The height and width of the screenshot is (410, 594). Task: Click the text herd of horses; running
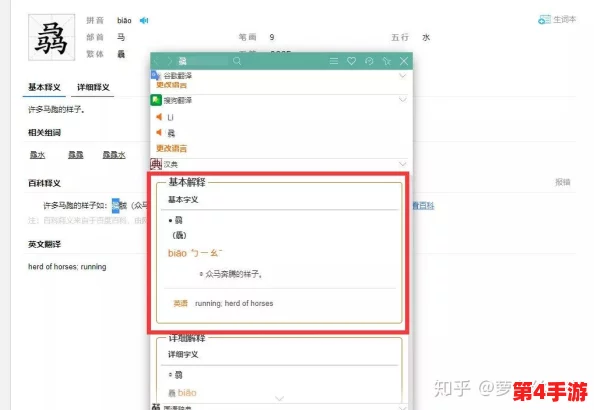pos(67,267)
